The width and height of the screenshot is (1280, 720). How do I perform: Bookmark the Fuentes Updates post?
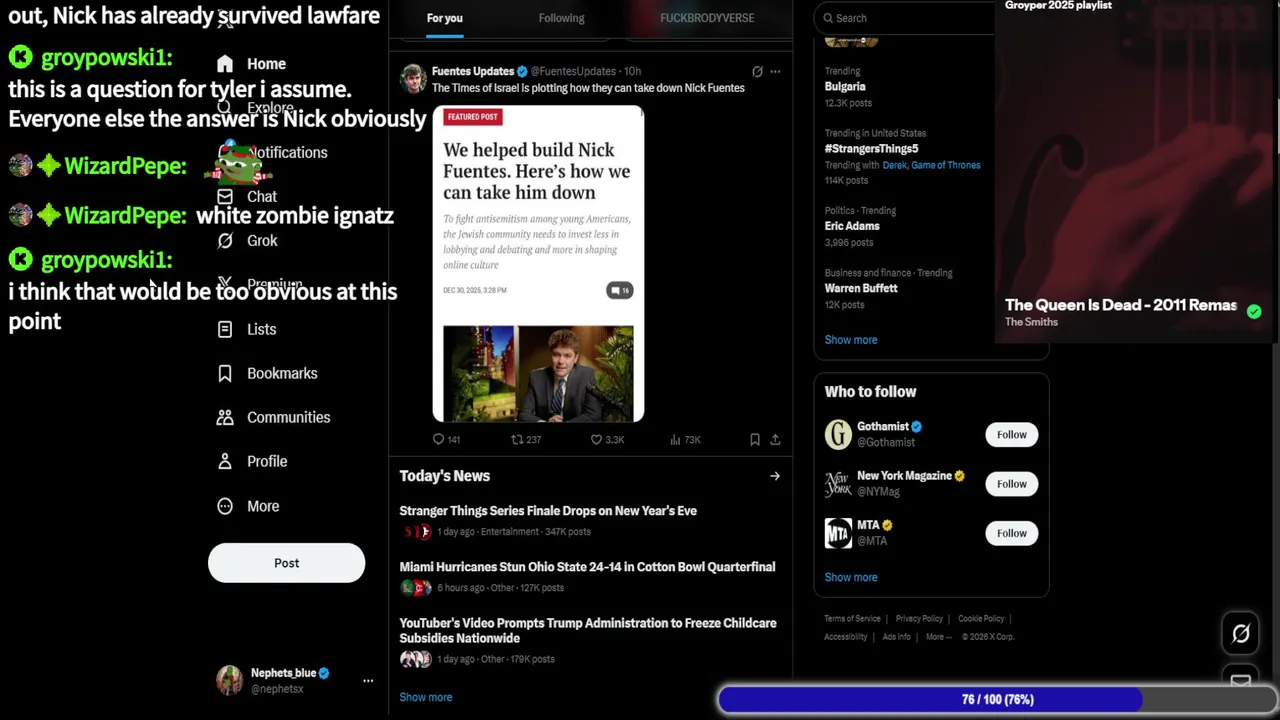coord(755,439)
